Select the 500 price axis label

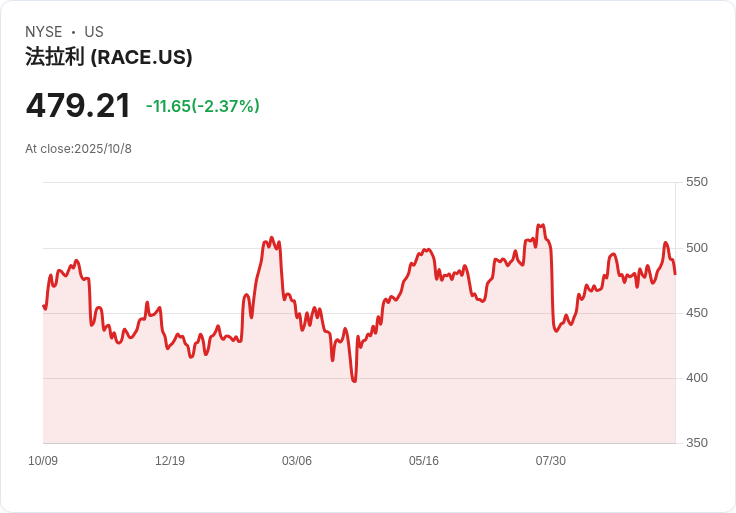click(x=696, y=248)
